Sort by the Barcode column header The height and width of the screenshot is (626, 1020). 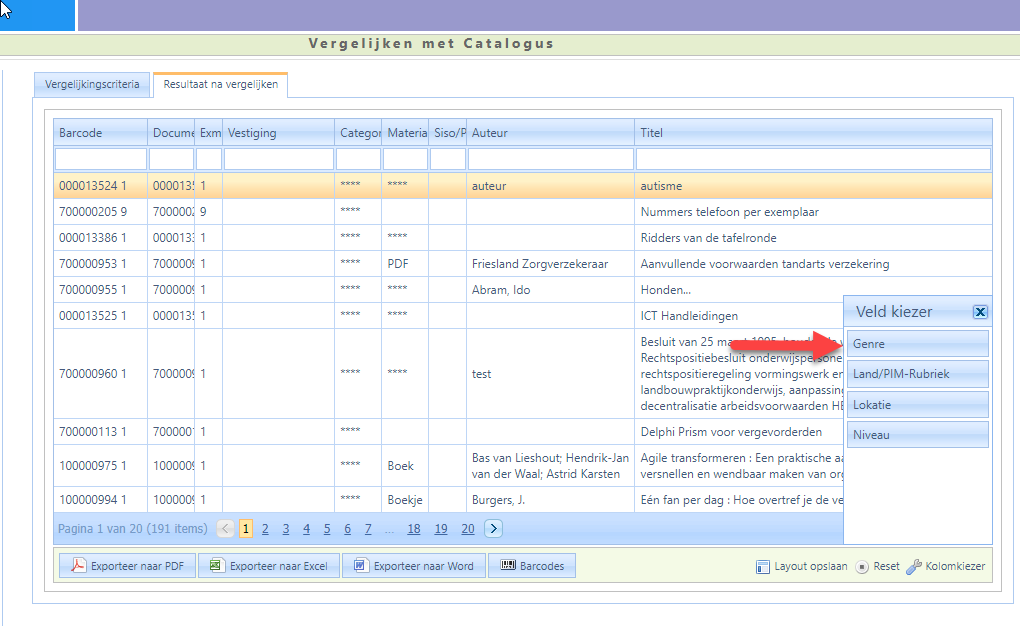(100, 133)
